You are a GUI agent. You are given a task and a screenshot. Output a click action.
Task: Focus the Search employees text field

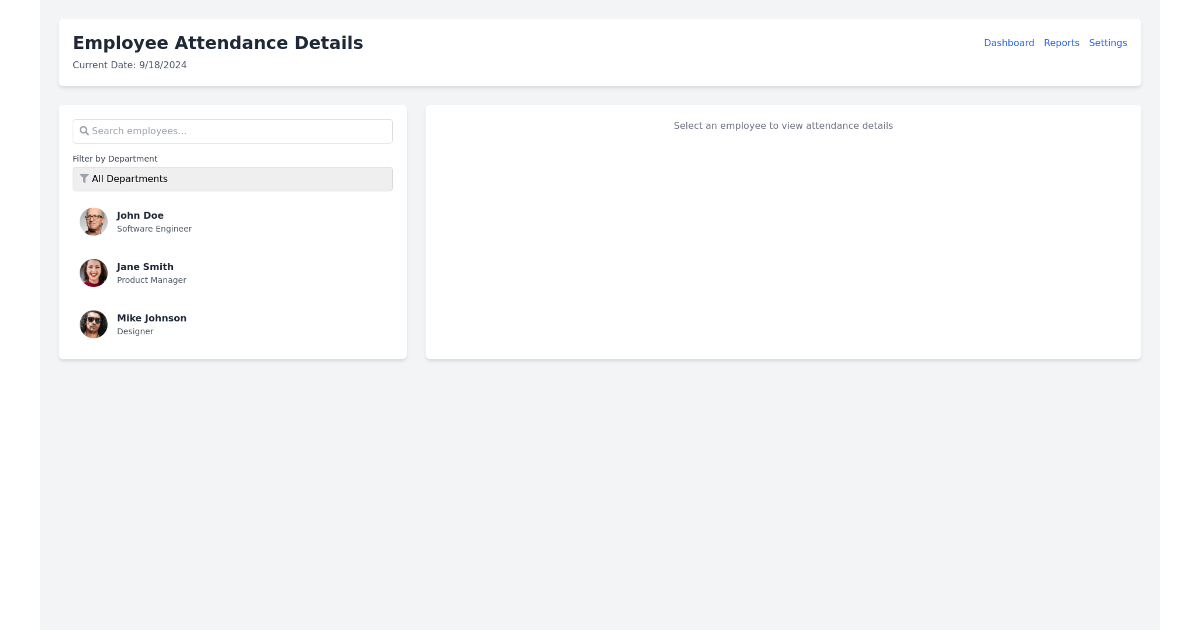point(238,131)
